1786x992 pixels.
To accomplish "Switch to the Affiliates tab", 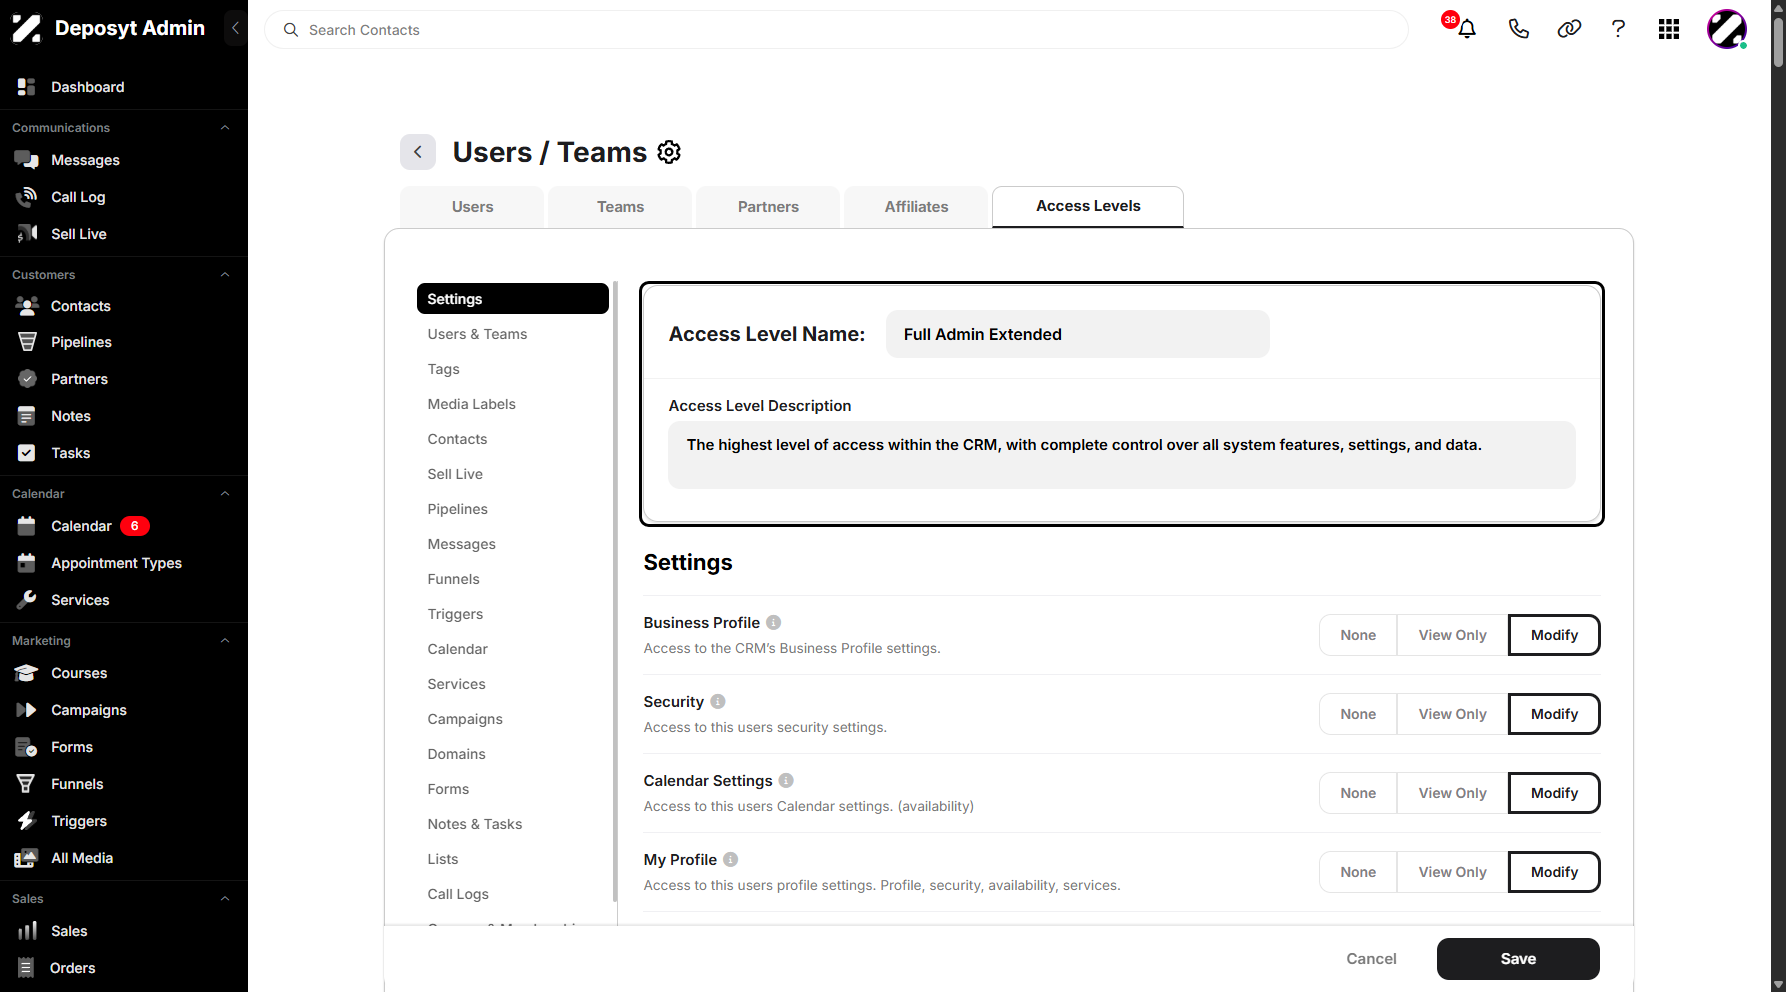I will coord(916,207).
